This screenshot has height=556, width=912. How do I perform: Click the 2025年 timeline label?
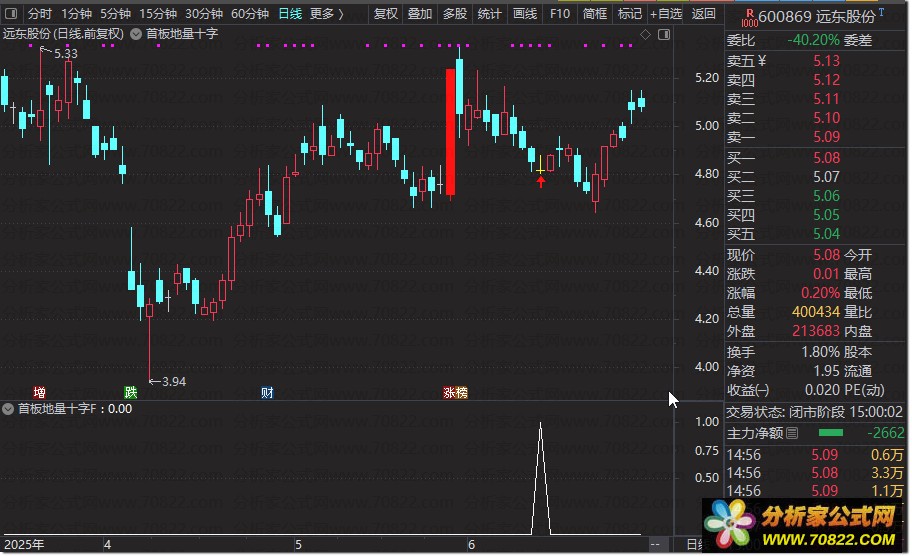pyautogui.click(x=24, y=545)
